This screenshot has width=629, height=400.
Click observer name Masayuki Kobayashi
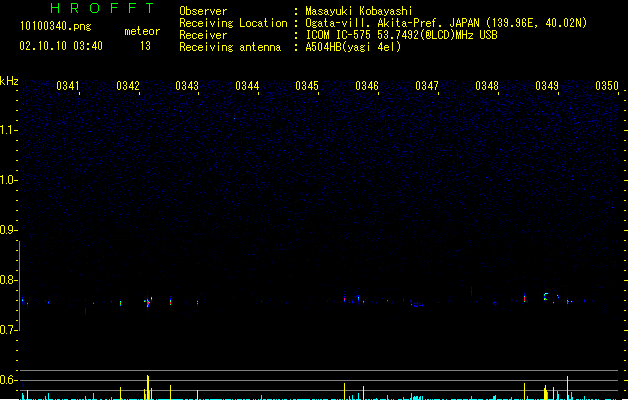pyautogui.click(x=359, y=11)
